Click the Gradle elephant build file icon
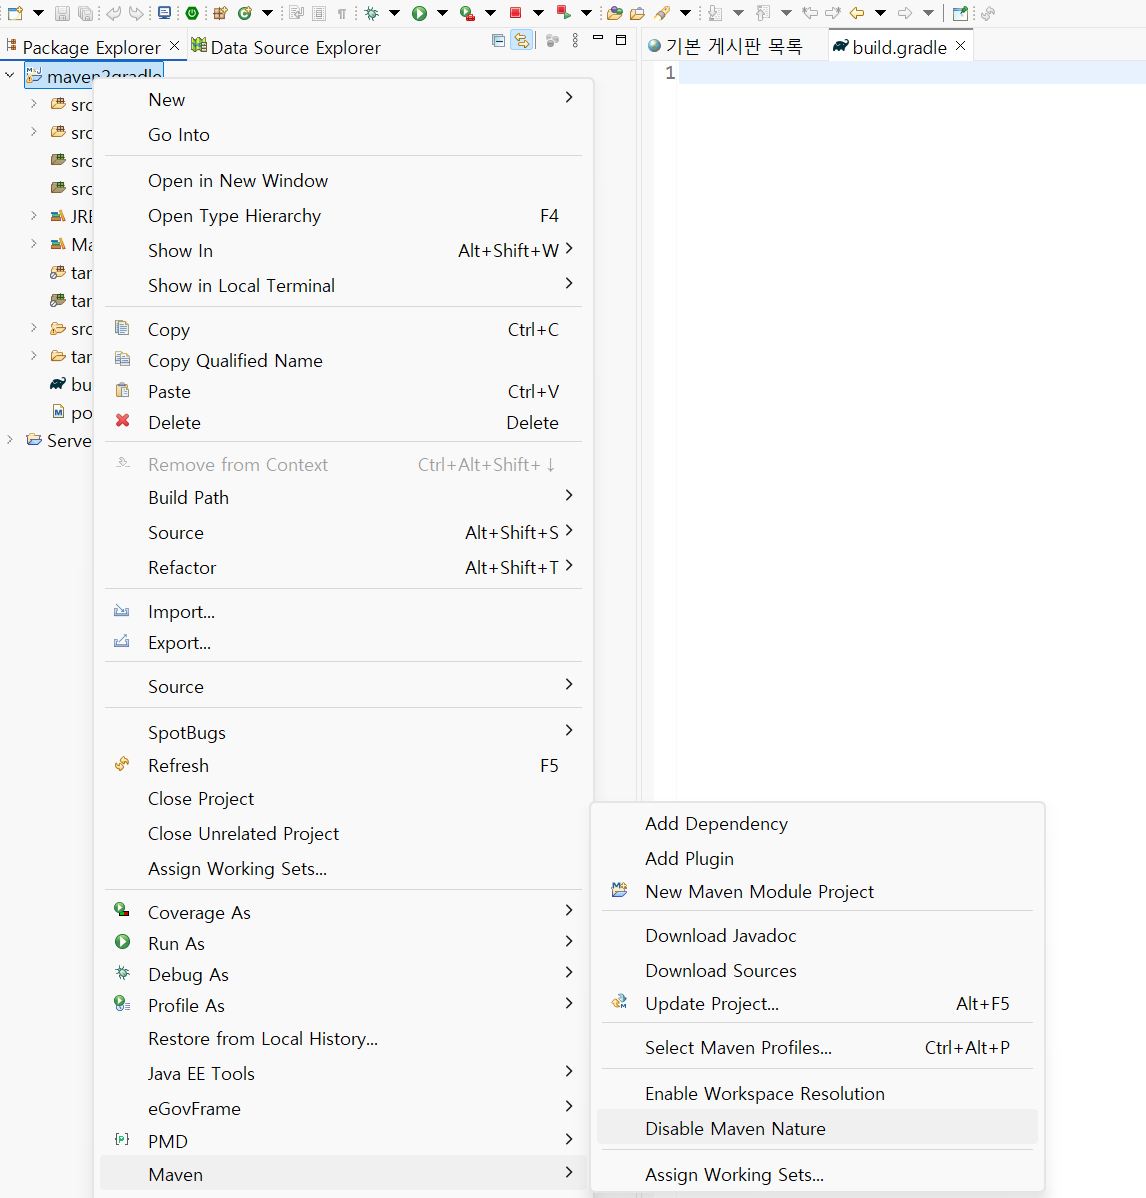The width and height of the screenshot is (1146, 1198). pyautogui.click(x=58, y=384)
